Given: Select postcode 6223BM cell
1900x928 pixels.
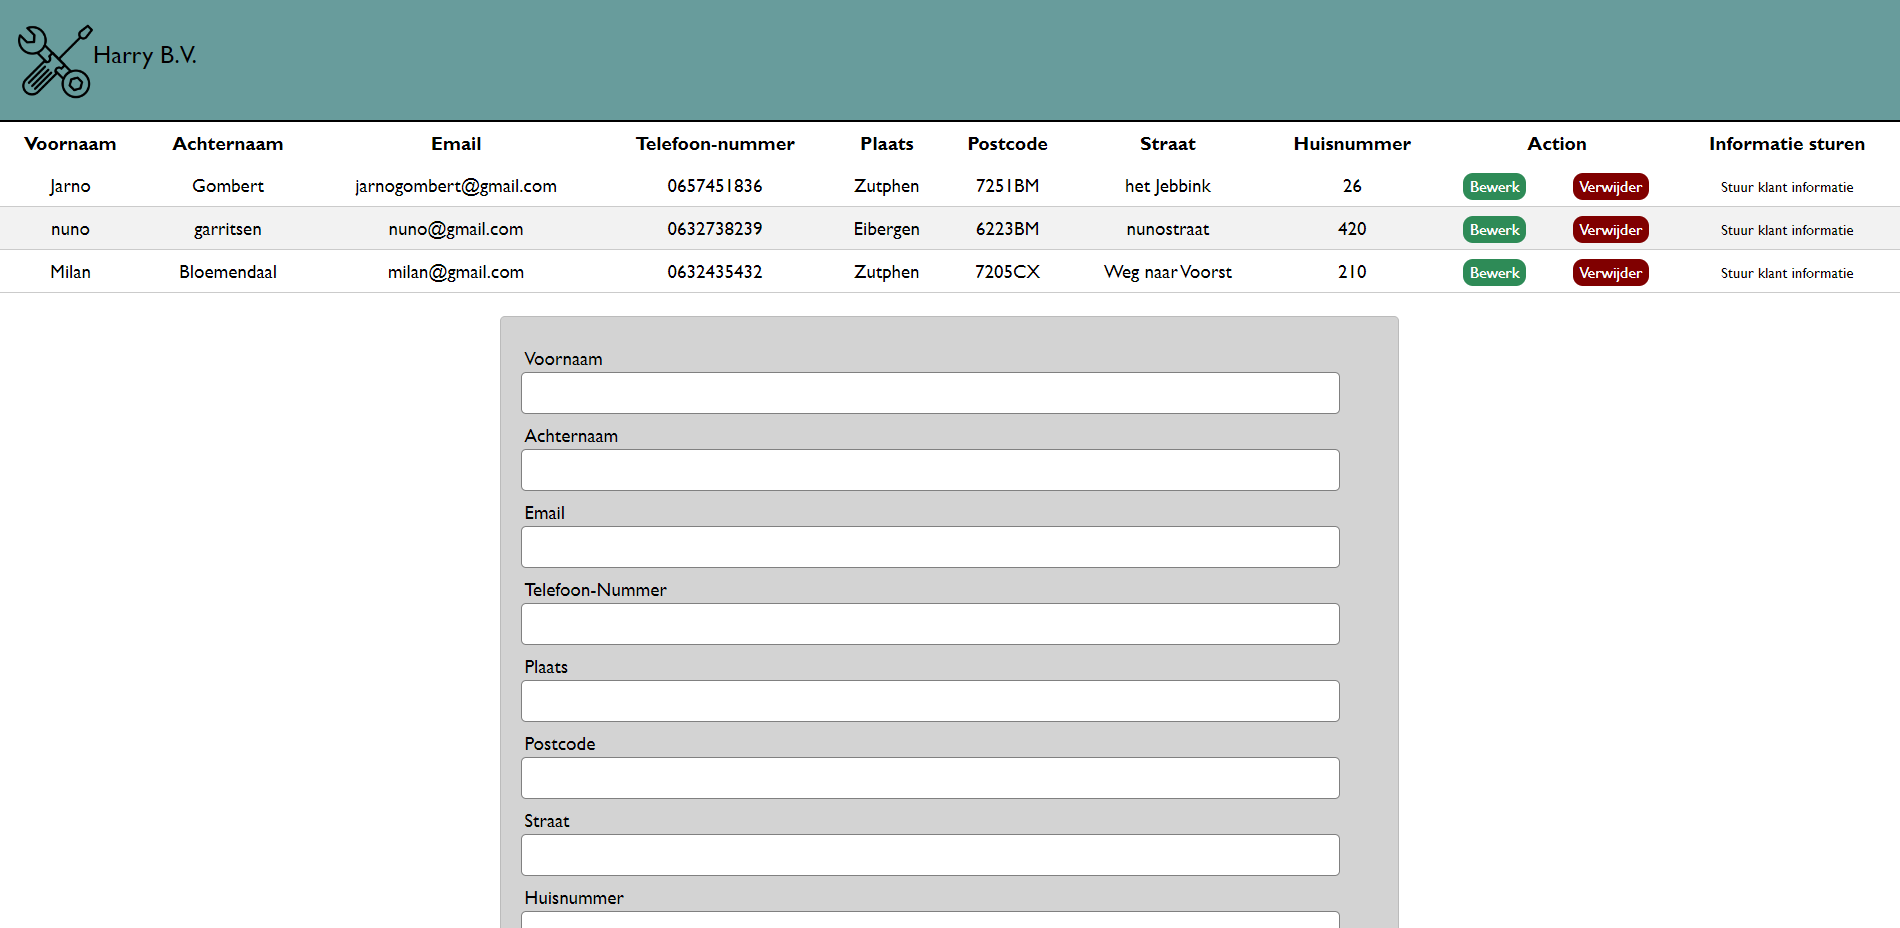Looking at the screenshot, I should click(1007, 229).
